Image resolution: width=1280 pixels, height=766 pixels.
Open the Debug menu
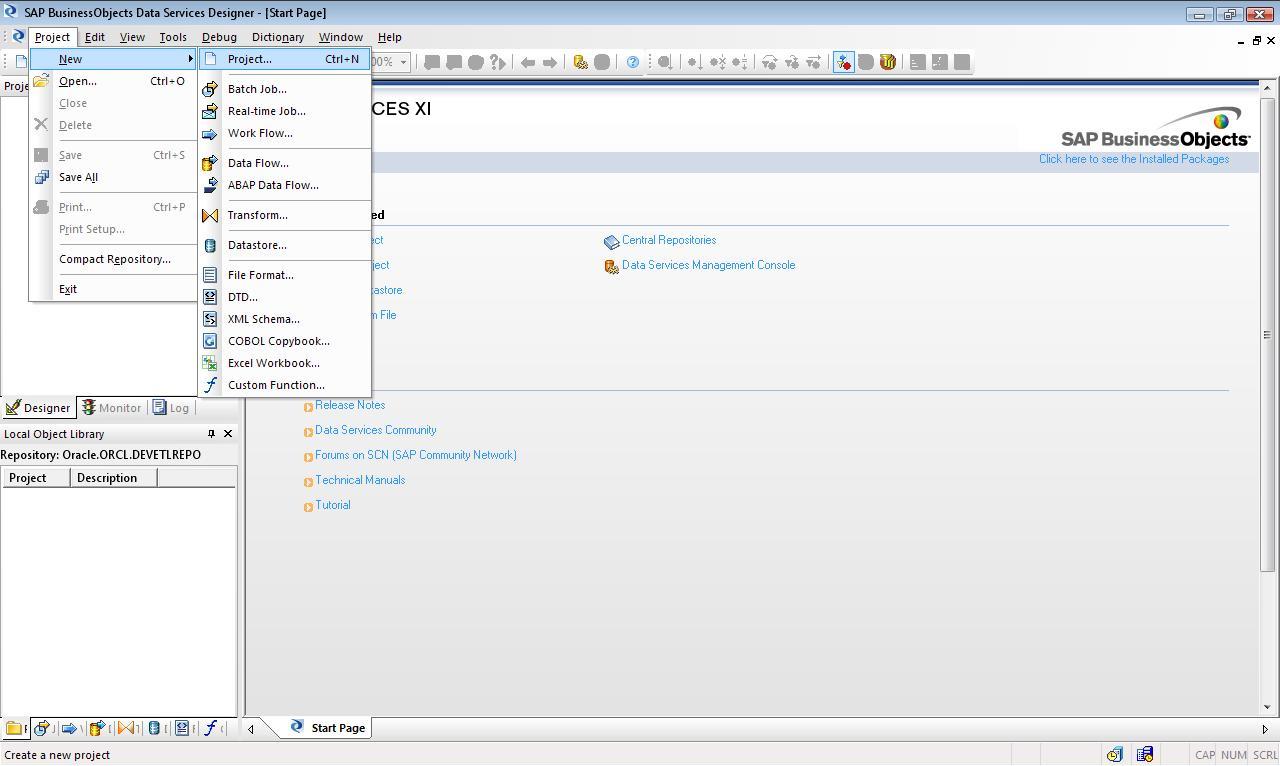click(x=219, y=37)
